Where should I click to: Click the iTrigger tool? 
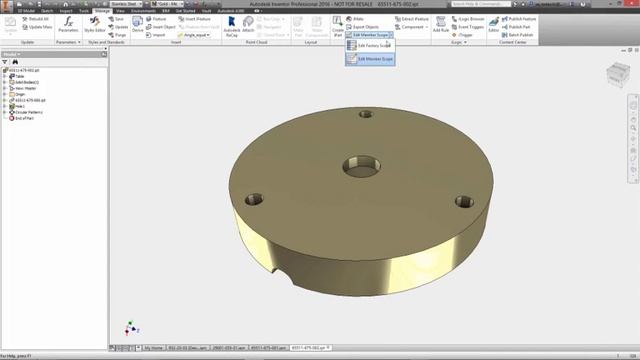point(462,35)
